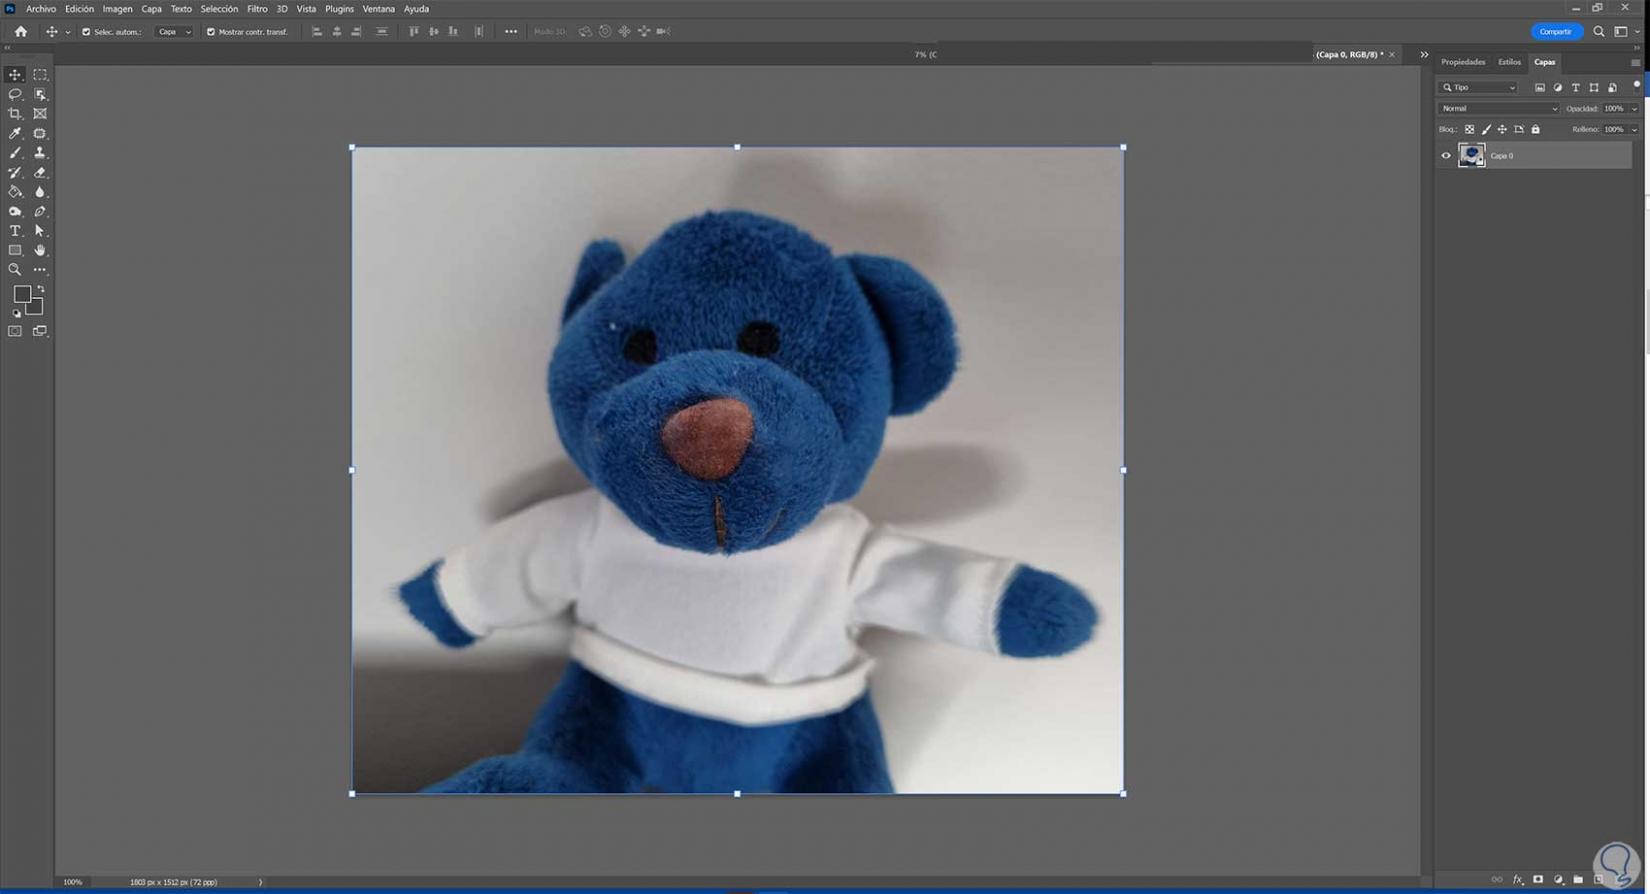Image resolution: width=1650 pixels, height=894 pixels.
Task: Toggle lock position for the layer
Action: coord(1502,130)
